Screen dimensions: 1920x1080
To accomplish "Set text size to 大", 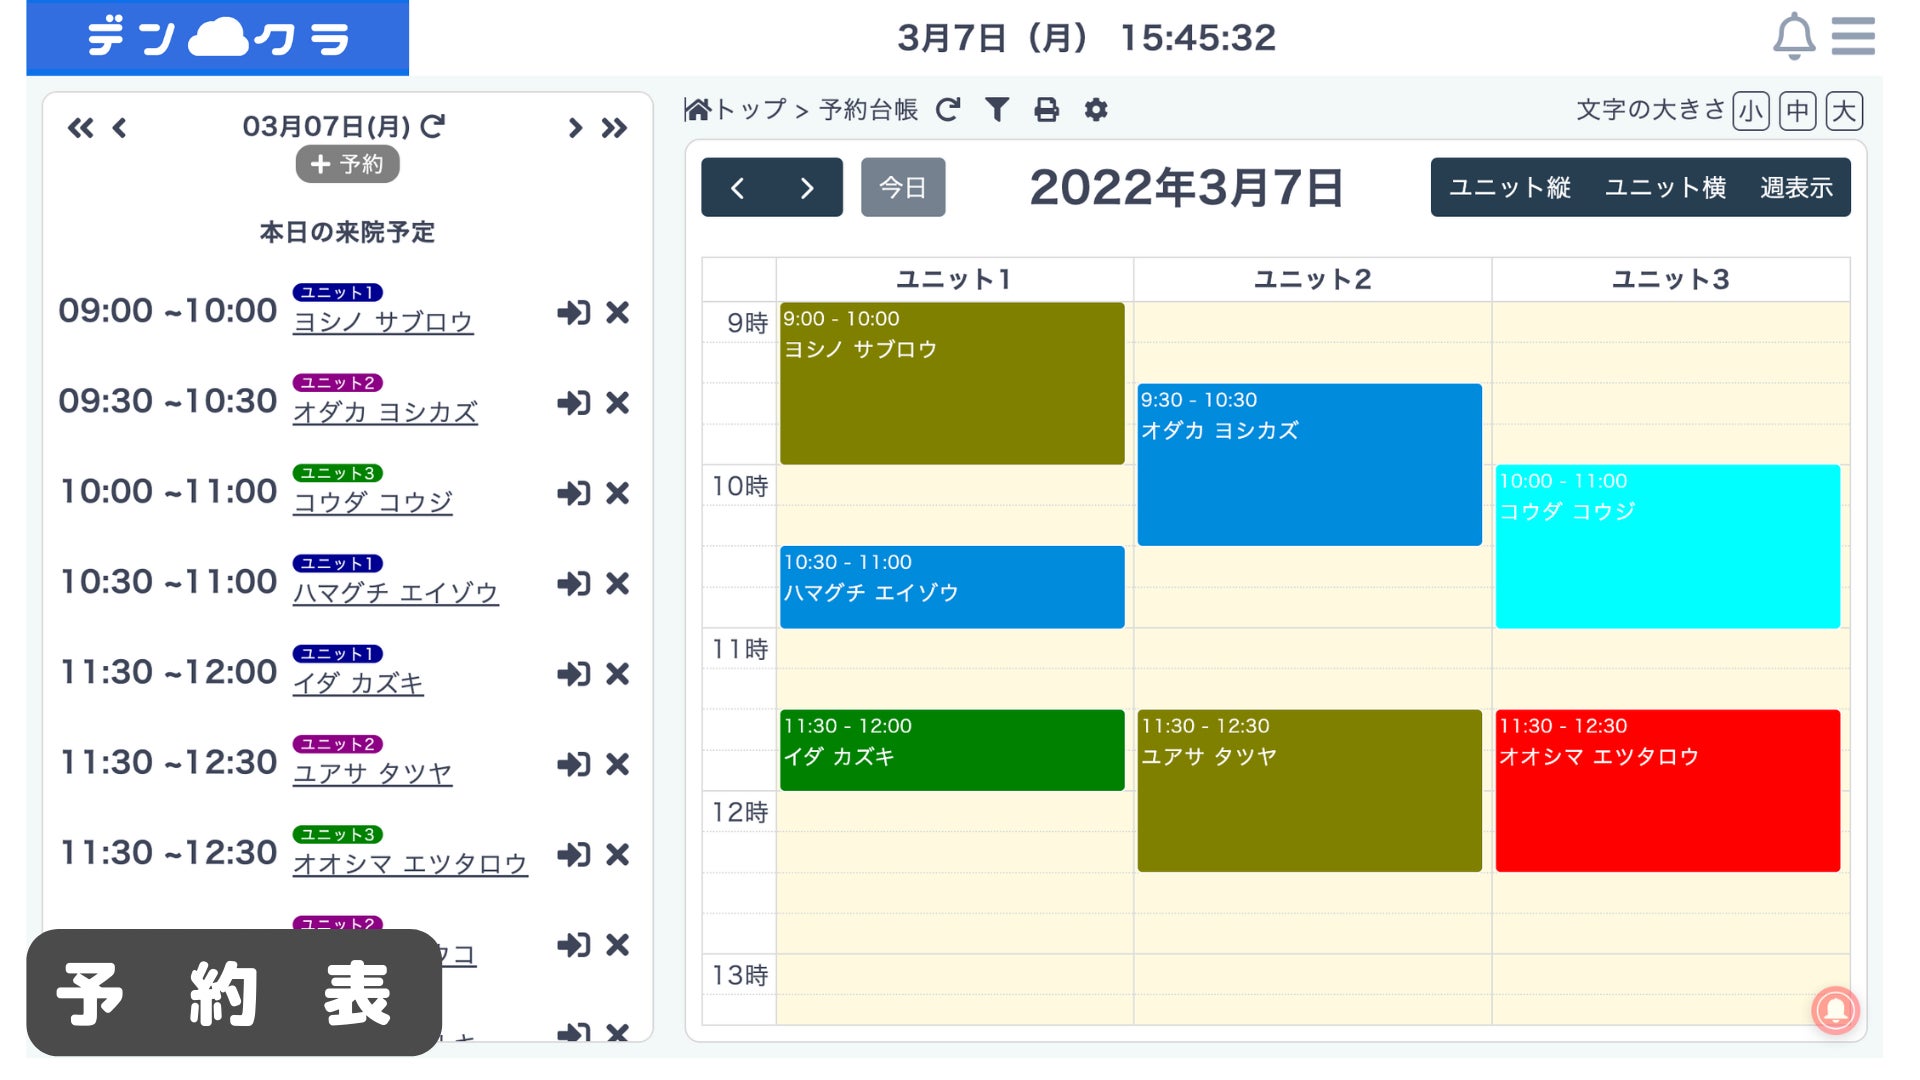I will [1844, 110].
